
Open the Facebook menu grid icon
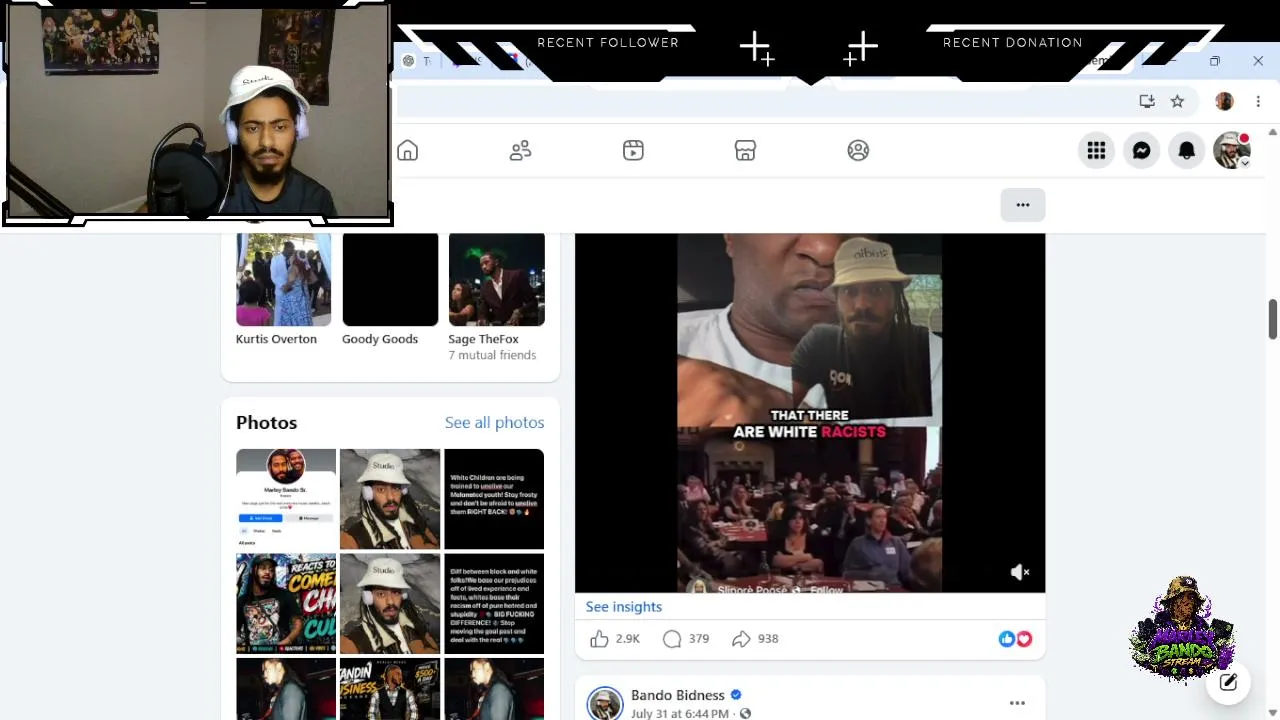pyautogui.click(x=1096, y=150)
